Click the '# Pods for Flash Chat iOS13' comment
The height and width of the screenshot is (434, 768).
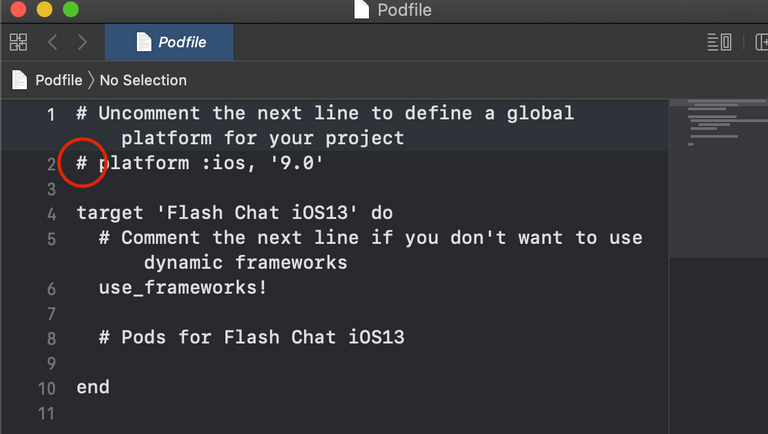point(252,338)
